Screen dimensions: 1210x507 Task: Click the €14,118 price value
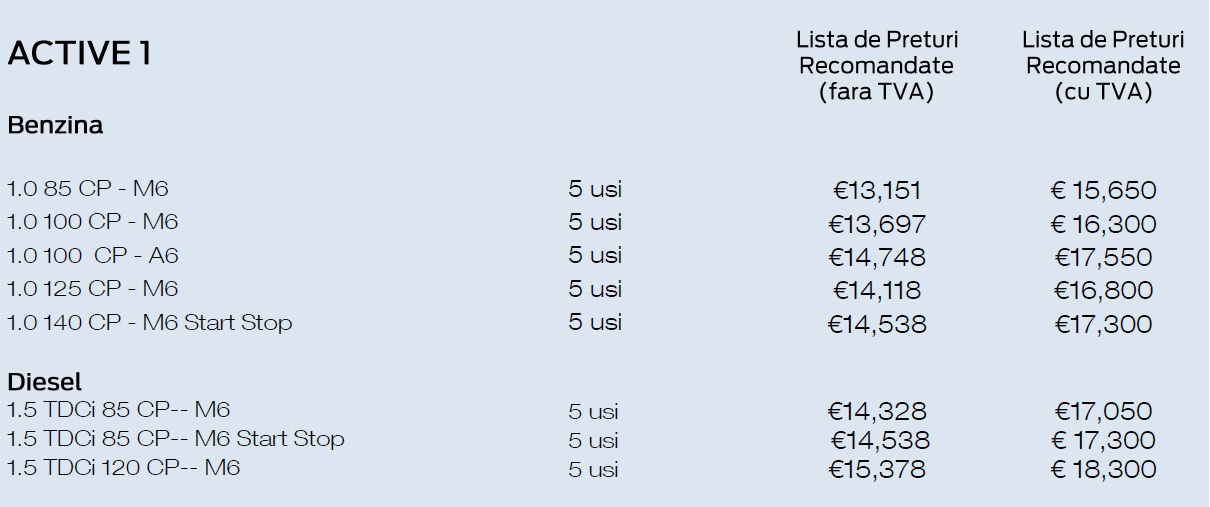(877, 291)
